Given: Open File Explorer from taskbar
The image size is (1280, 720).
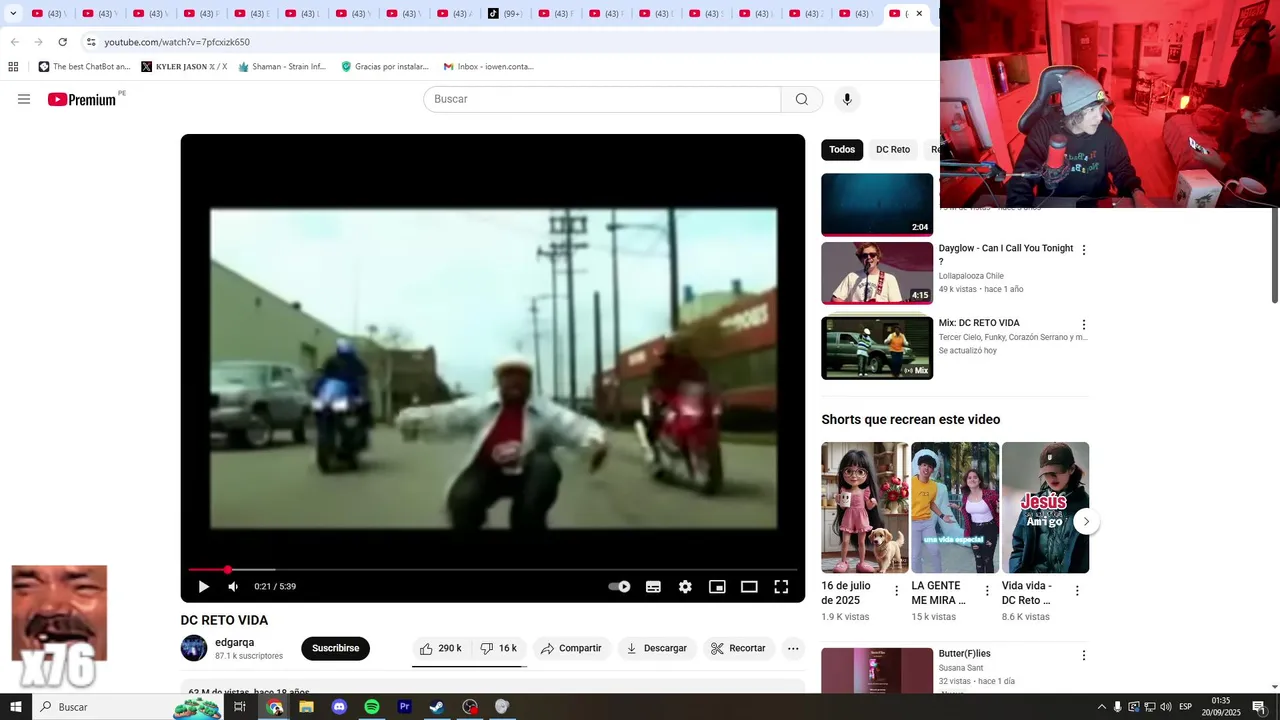Looking at the screenshot, I should coord(306,707).
